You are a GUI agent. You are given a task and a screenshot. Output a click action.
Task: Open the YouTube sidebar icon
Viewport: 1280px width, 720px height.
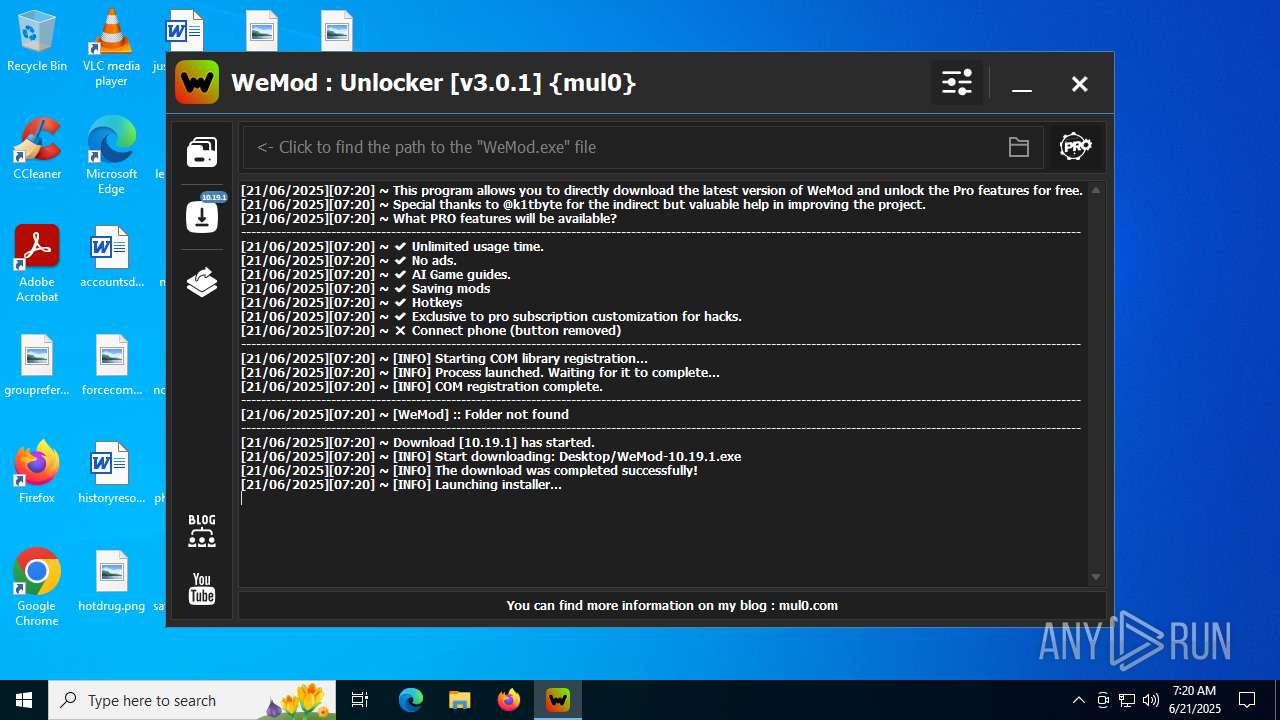coord(202,589)
